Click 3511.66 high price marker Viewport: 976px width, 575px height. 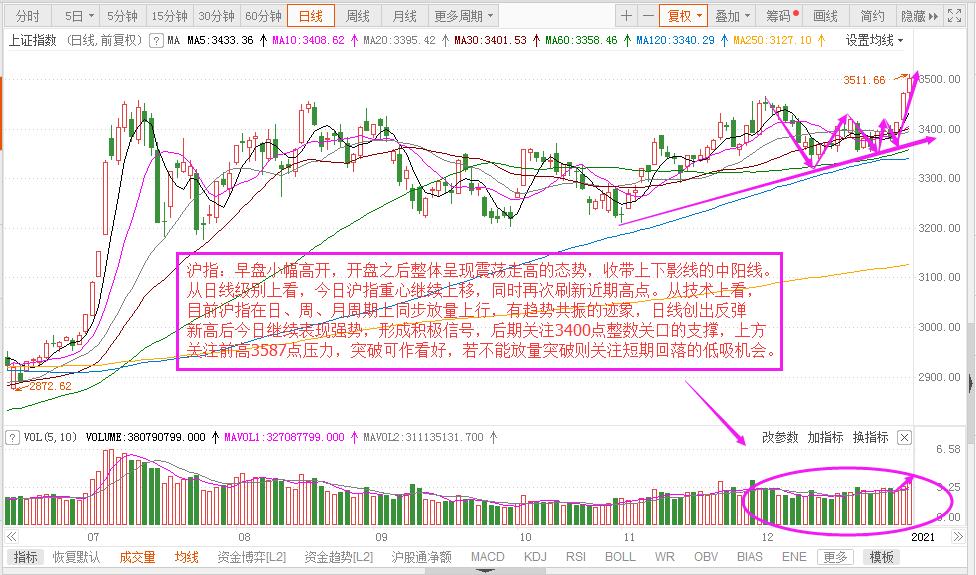pyautogui.click(x=864, y=80)
